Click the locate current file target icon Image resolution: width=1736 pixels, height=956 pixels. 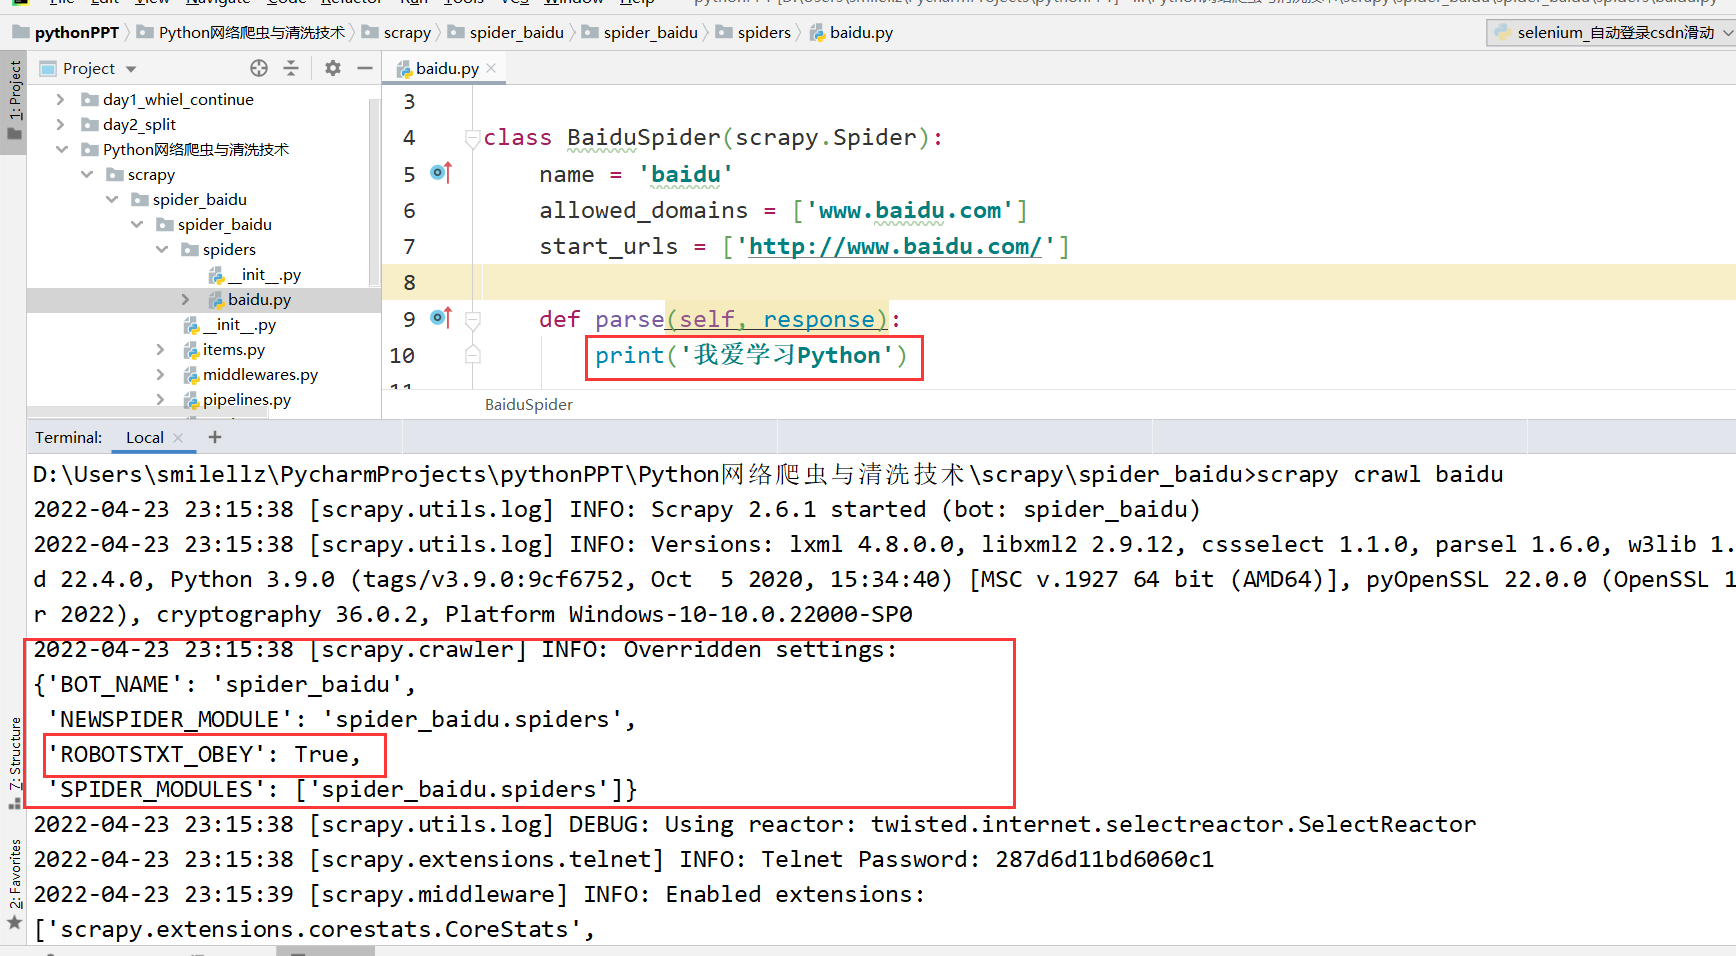pyautogui.click(x=259, y=68)
